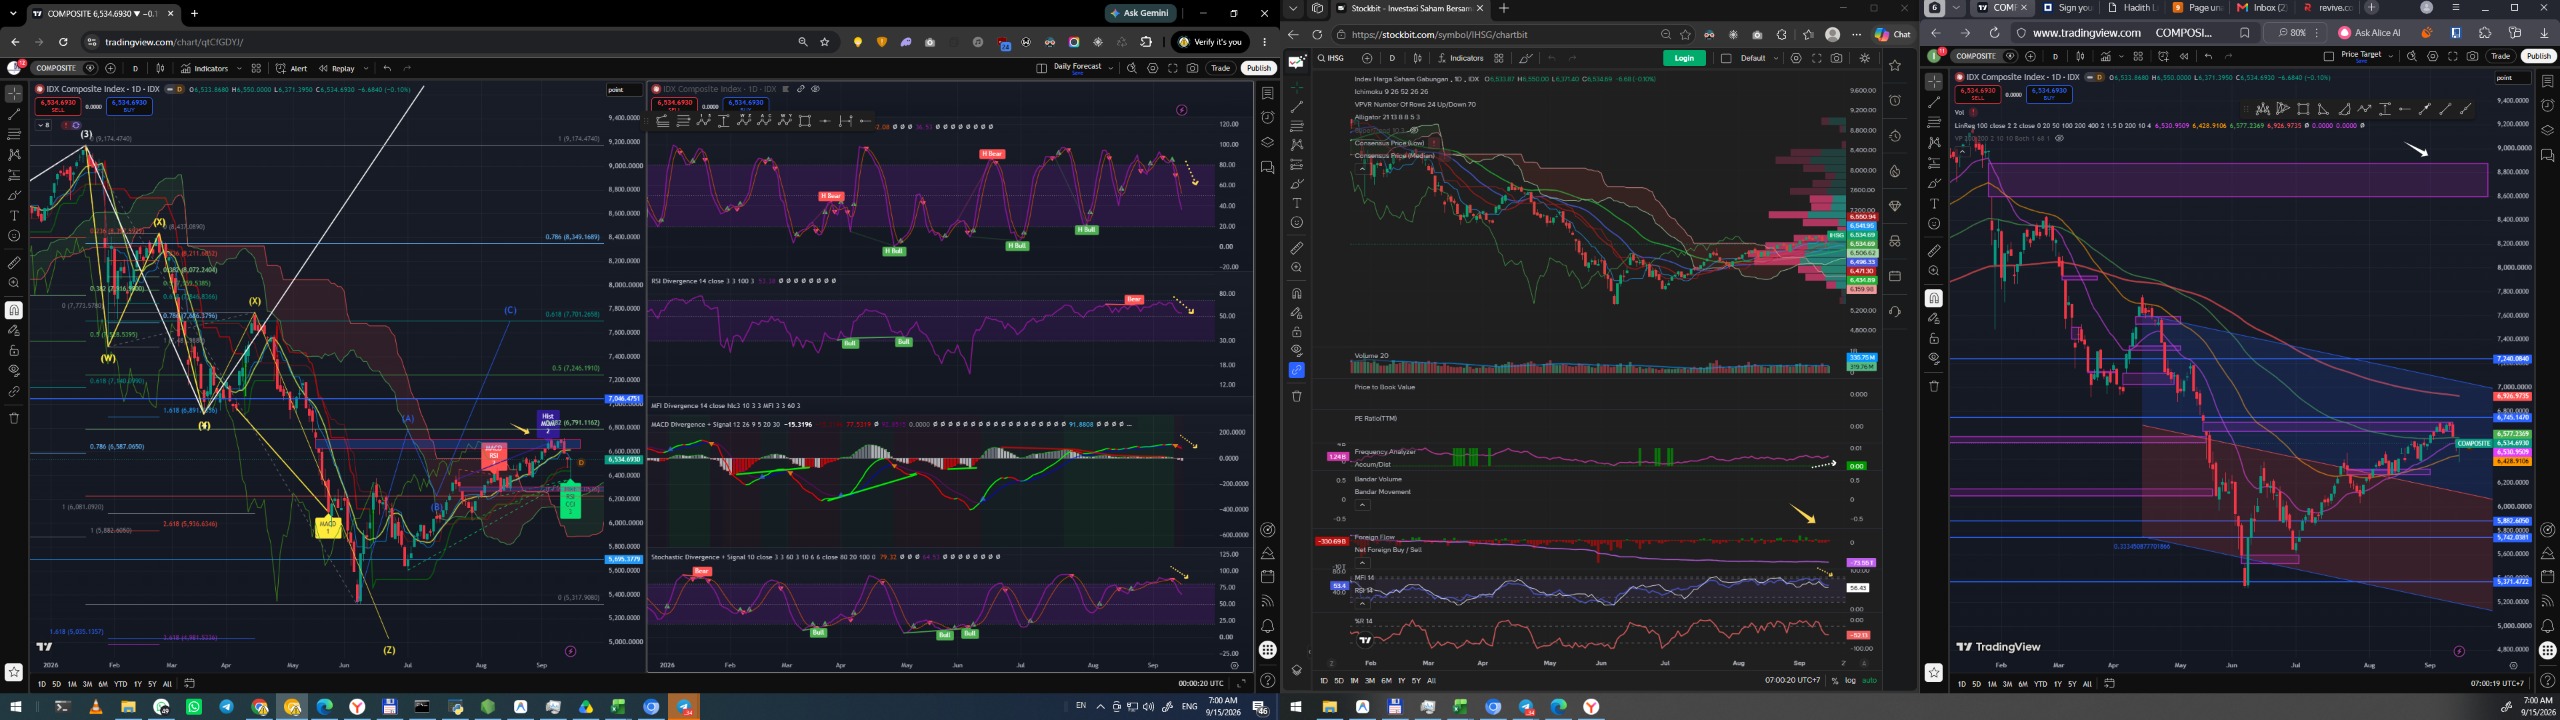Change candle chart type in left TradingView window

coord(160,69)
